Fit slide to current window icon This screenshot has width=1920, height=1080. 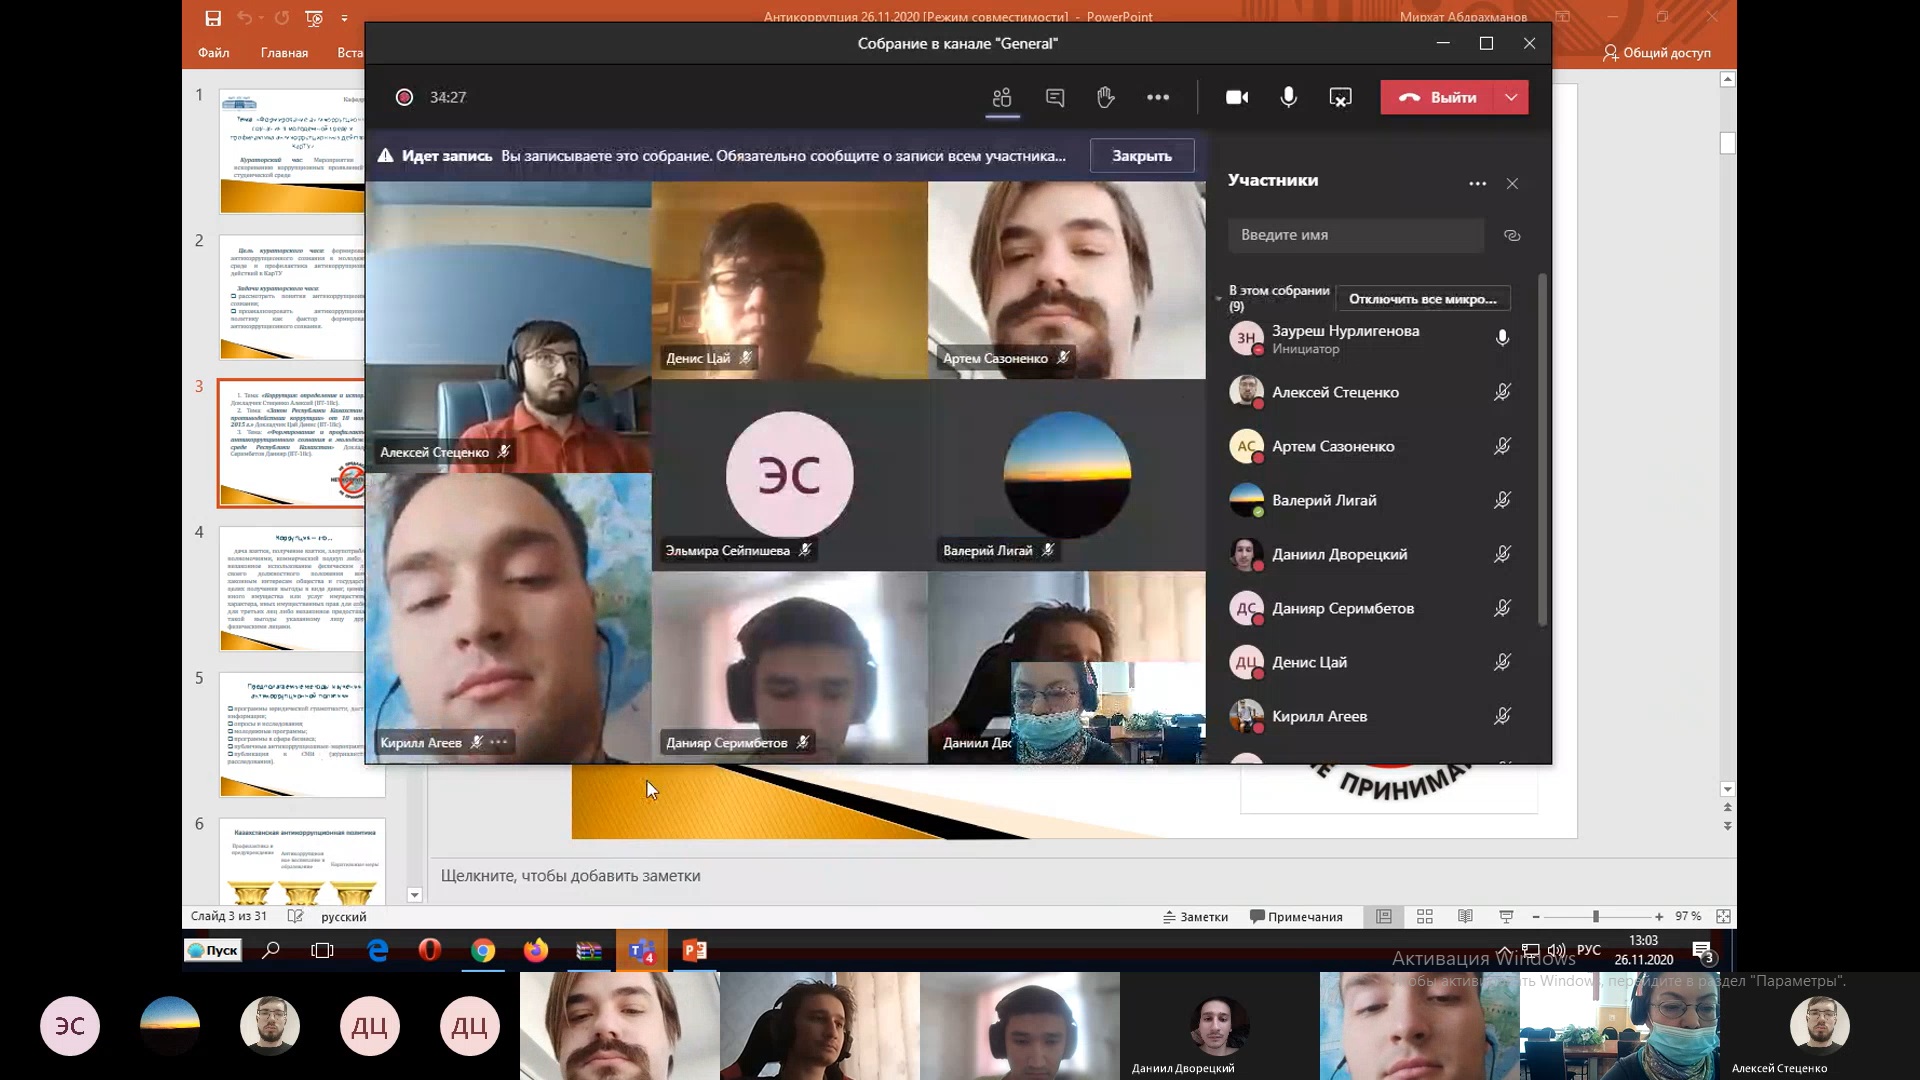1723,917
